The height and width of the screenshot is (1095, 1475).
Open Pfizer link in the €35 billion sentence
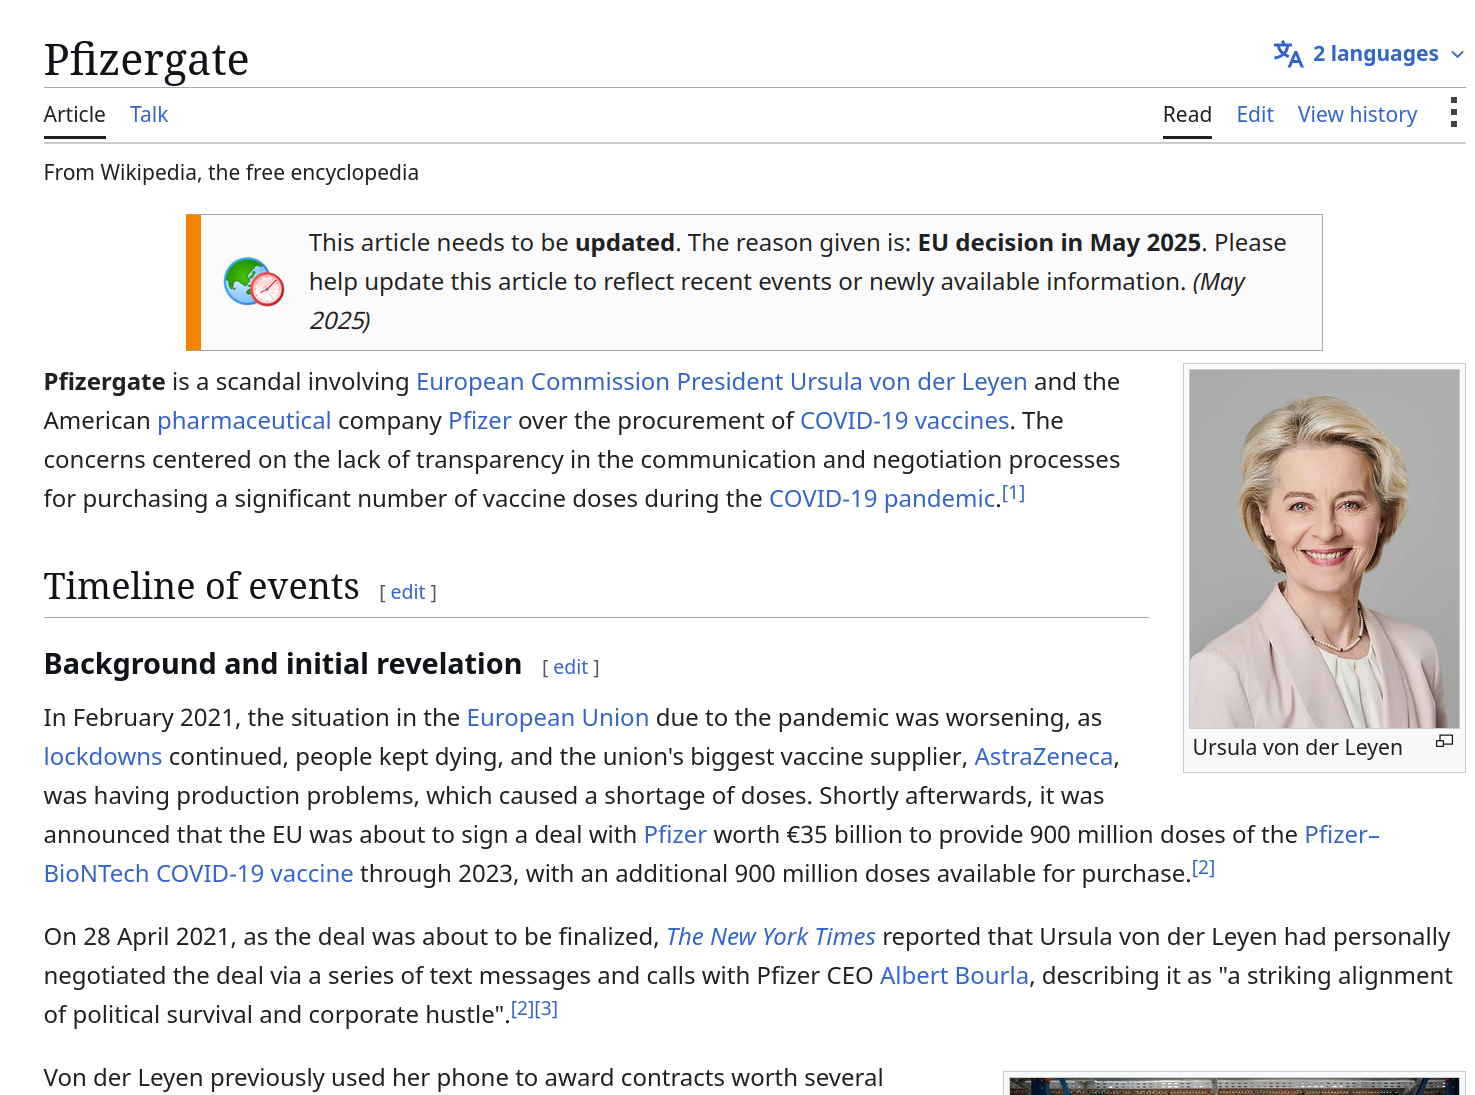(x=675, y=835)
